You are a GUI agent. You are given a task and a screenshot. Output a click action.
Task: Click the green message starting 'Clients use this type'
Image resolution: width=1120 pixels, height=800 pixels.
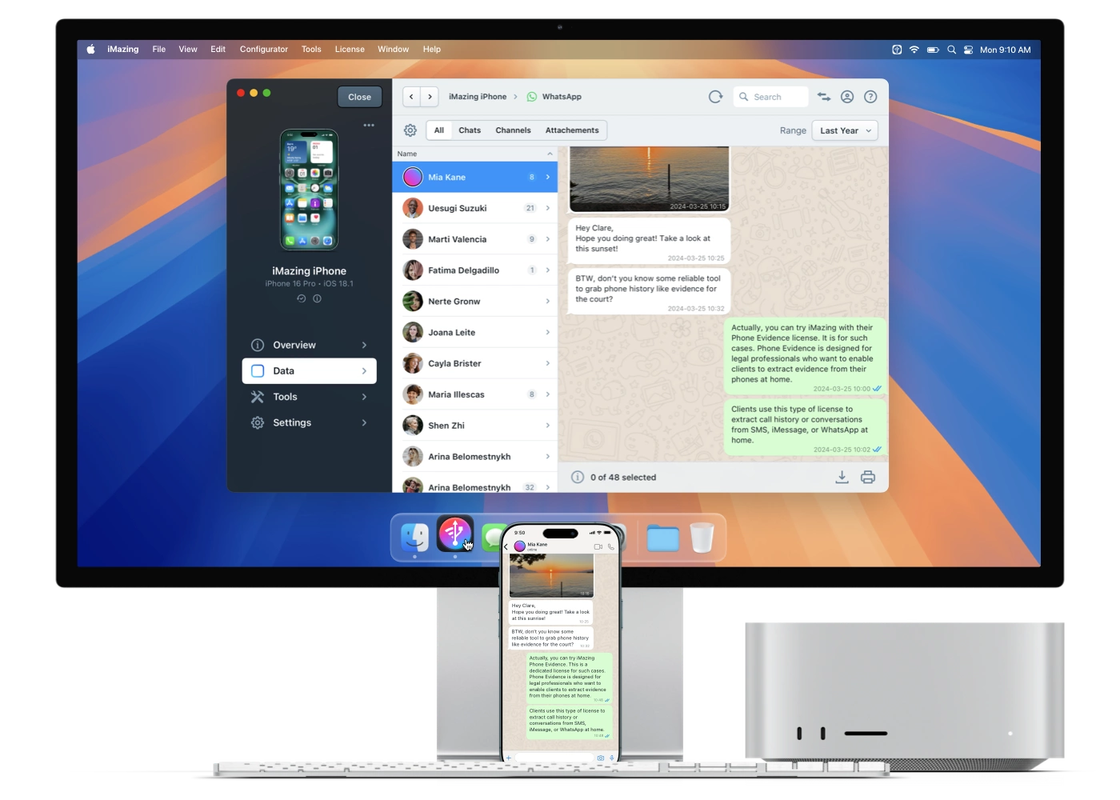coord(804,427)
